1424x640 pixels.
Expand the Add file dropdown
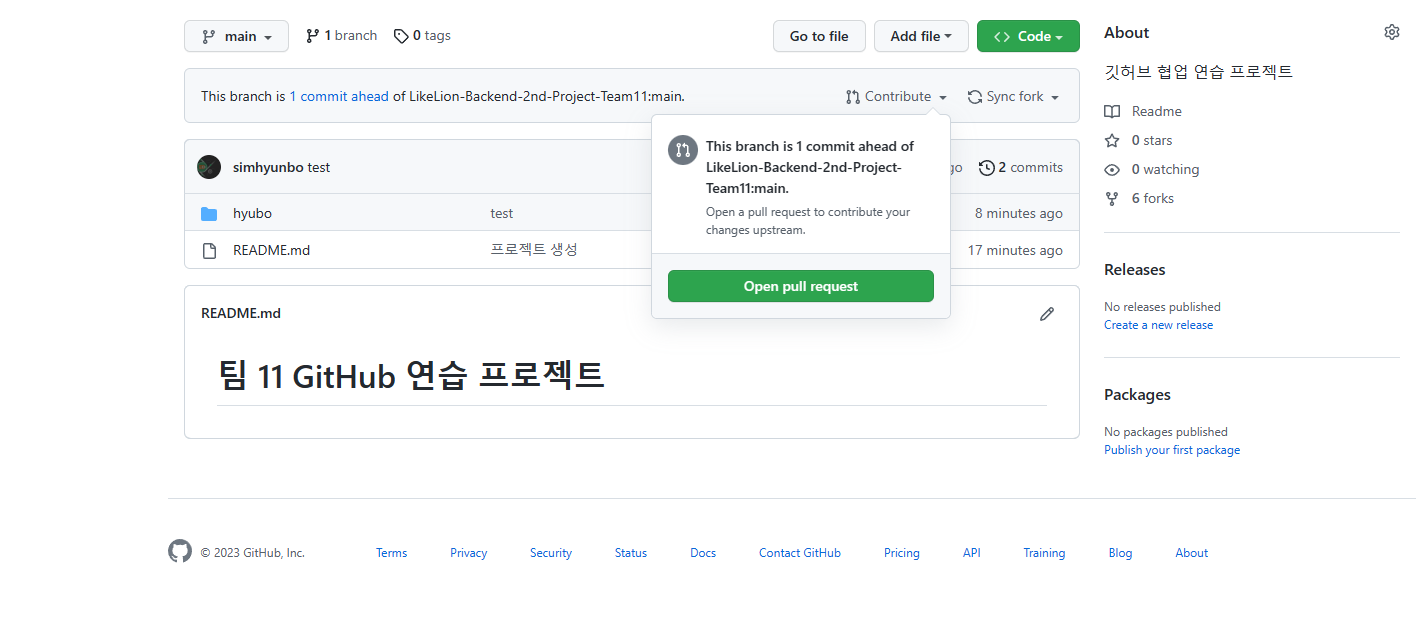(921, 35)
